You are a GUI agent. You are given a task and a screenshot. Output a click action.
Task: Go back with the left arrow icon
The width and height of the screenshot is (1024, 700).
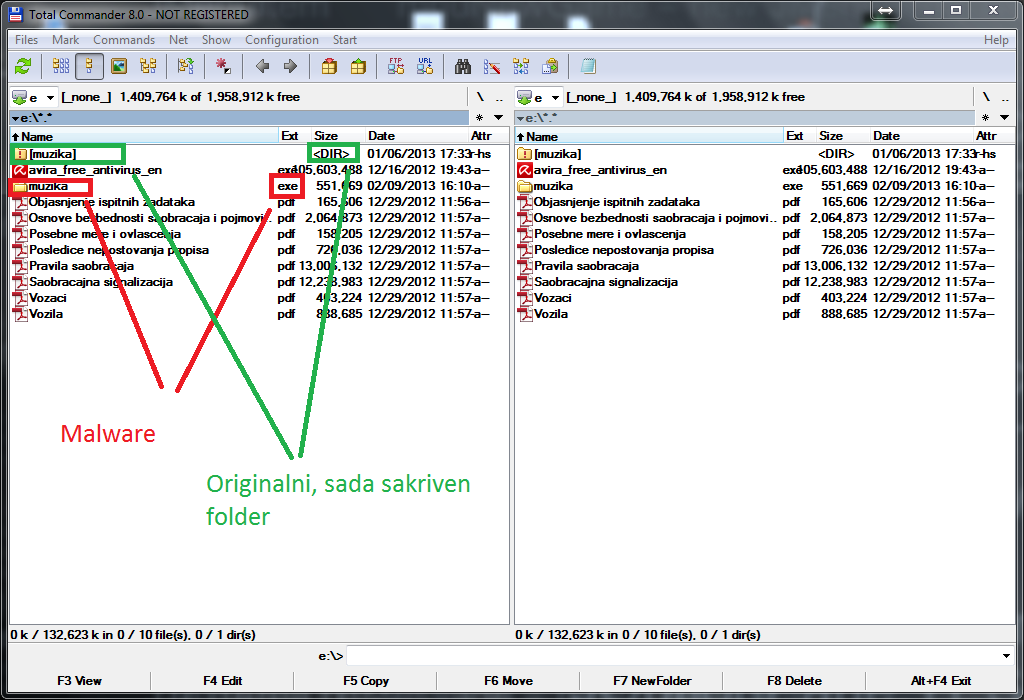263,66
